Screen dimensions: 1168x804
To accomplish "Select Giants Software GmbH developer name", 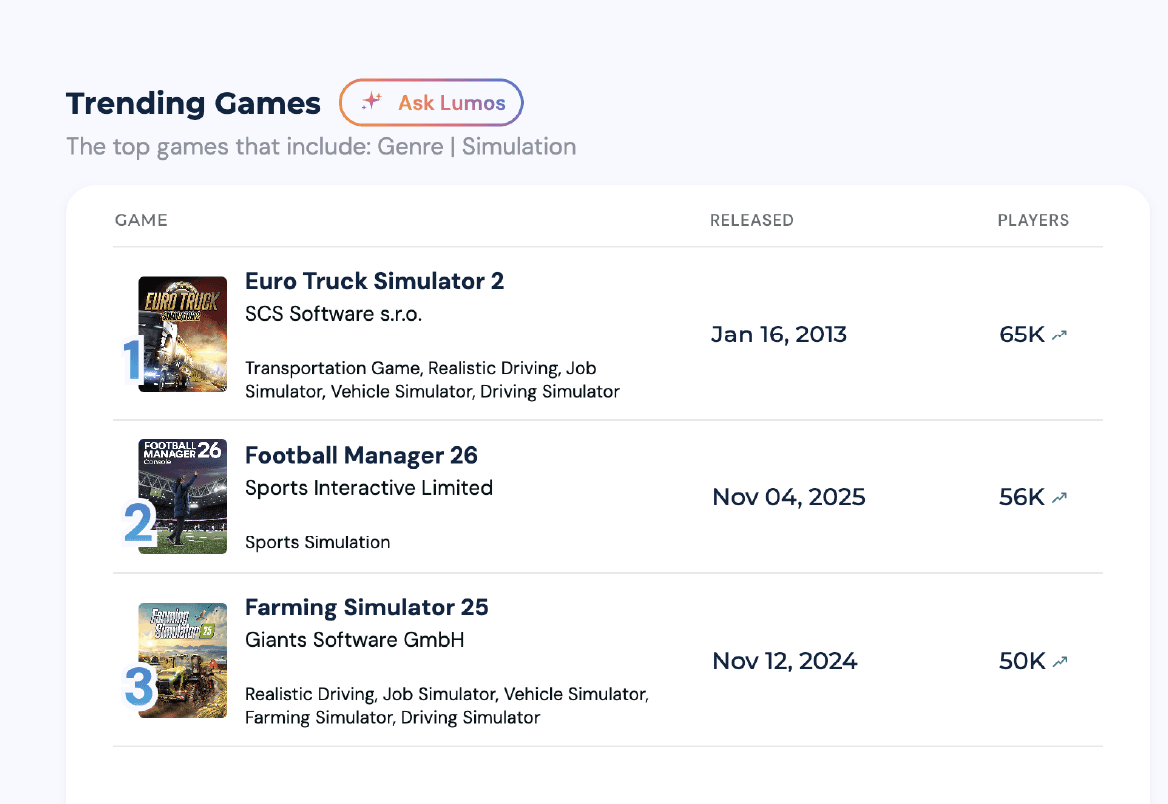I will pos(355,640).
